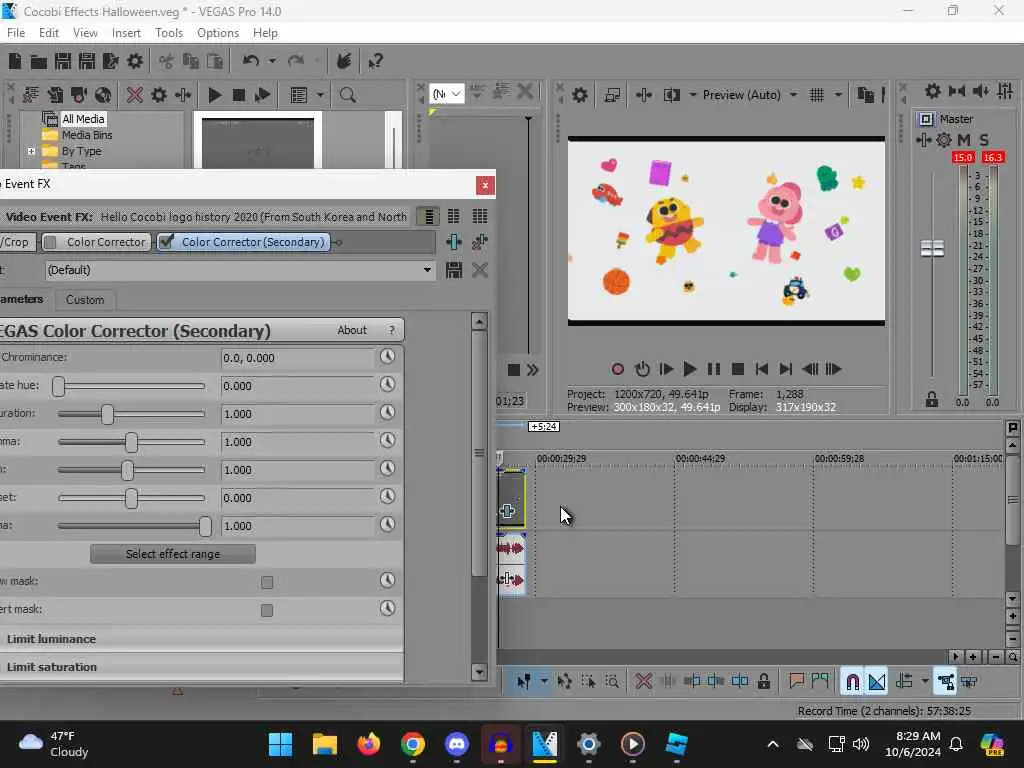Open the preview overlays grid icon

tap(816, 95)
